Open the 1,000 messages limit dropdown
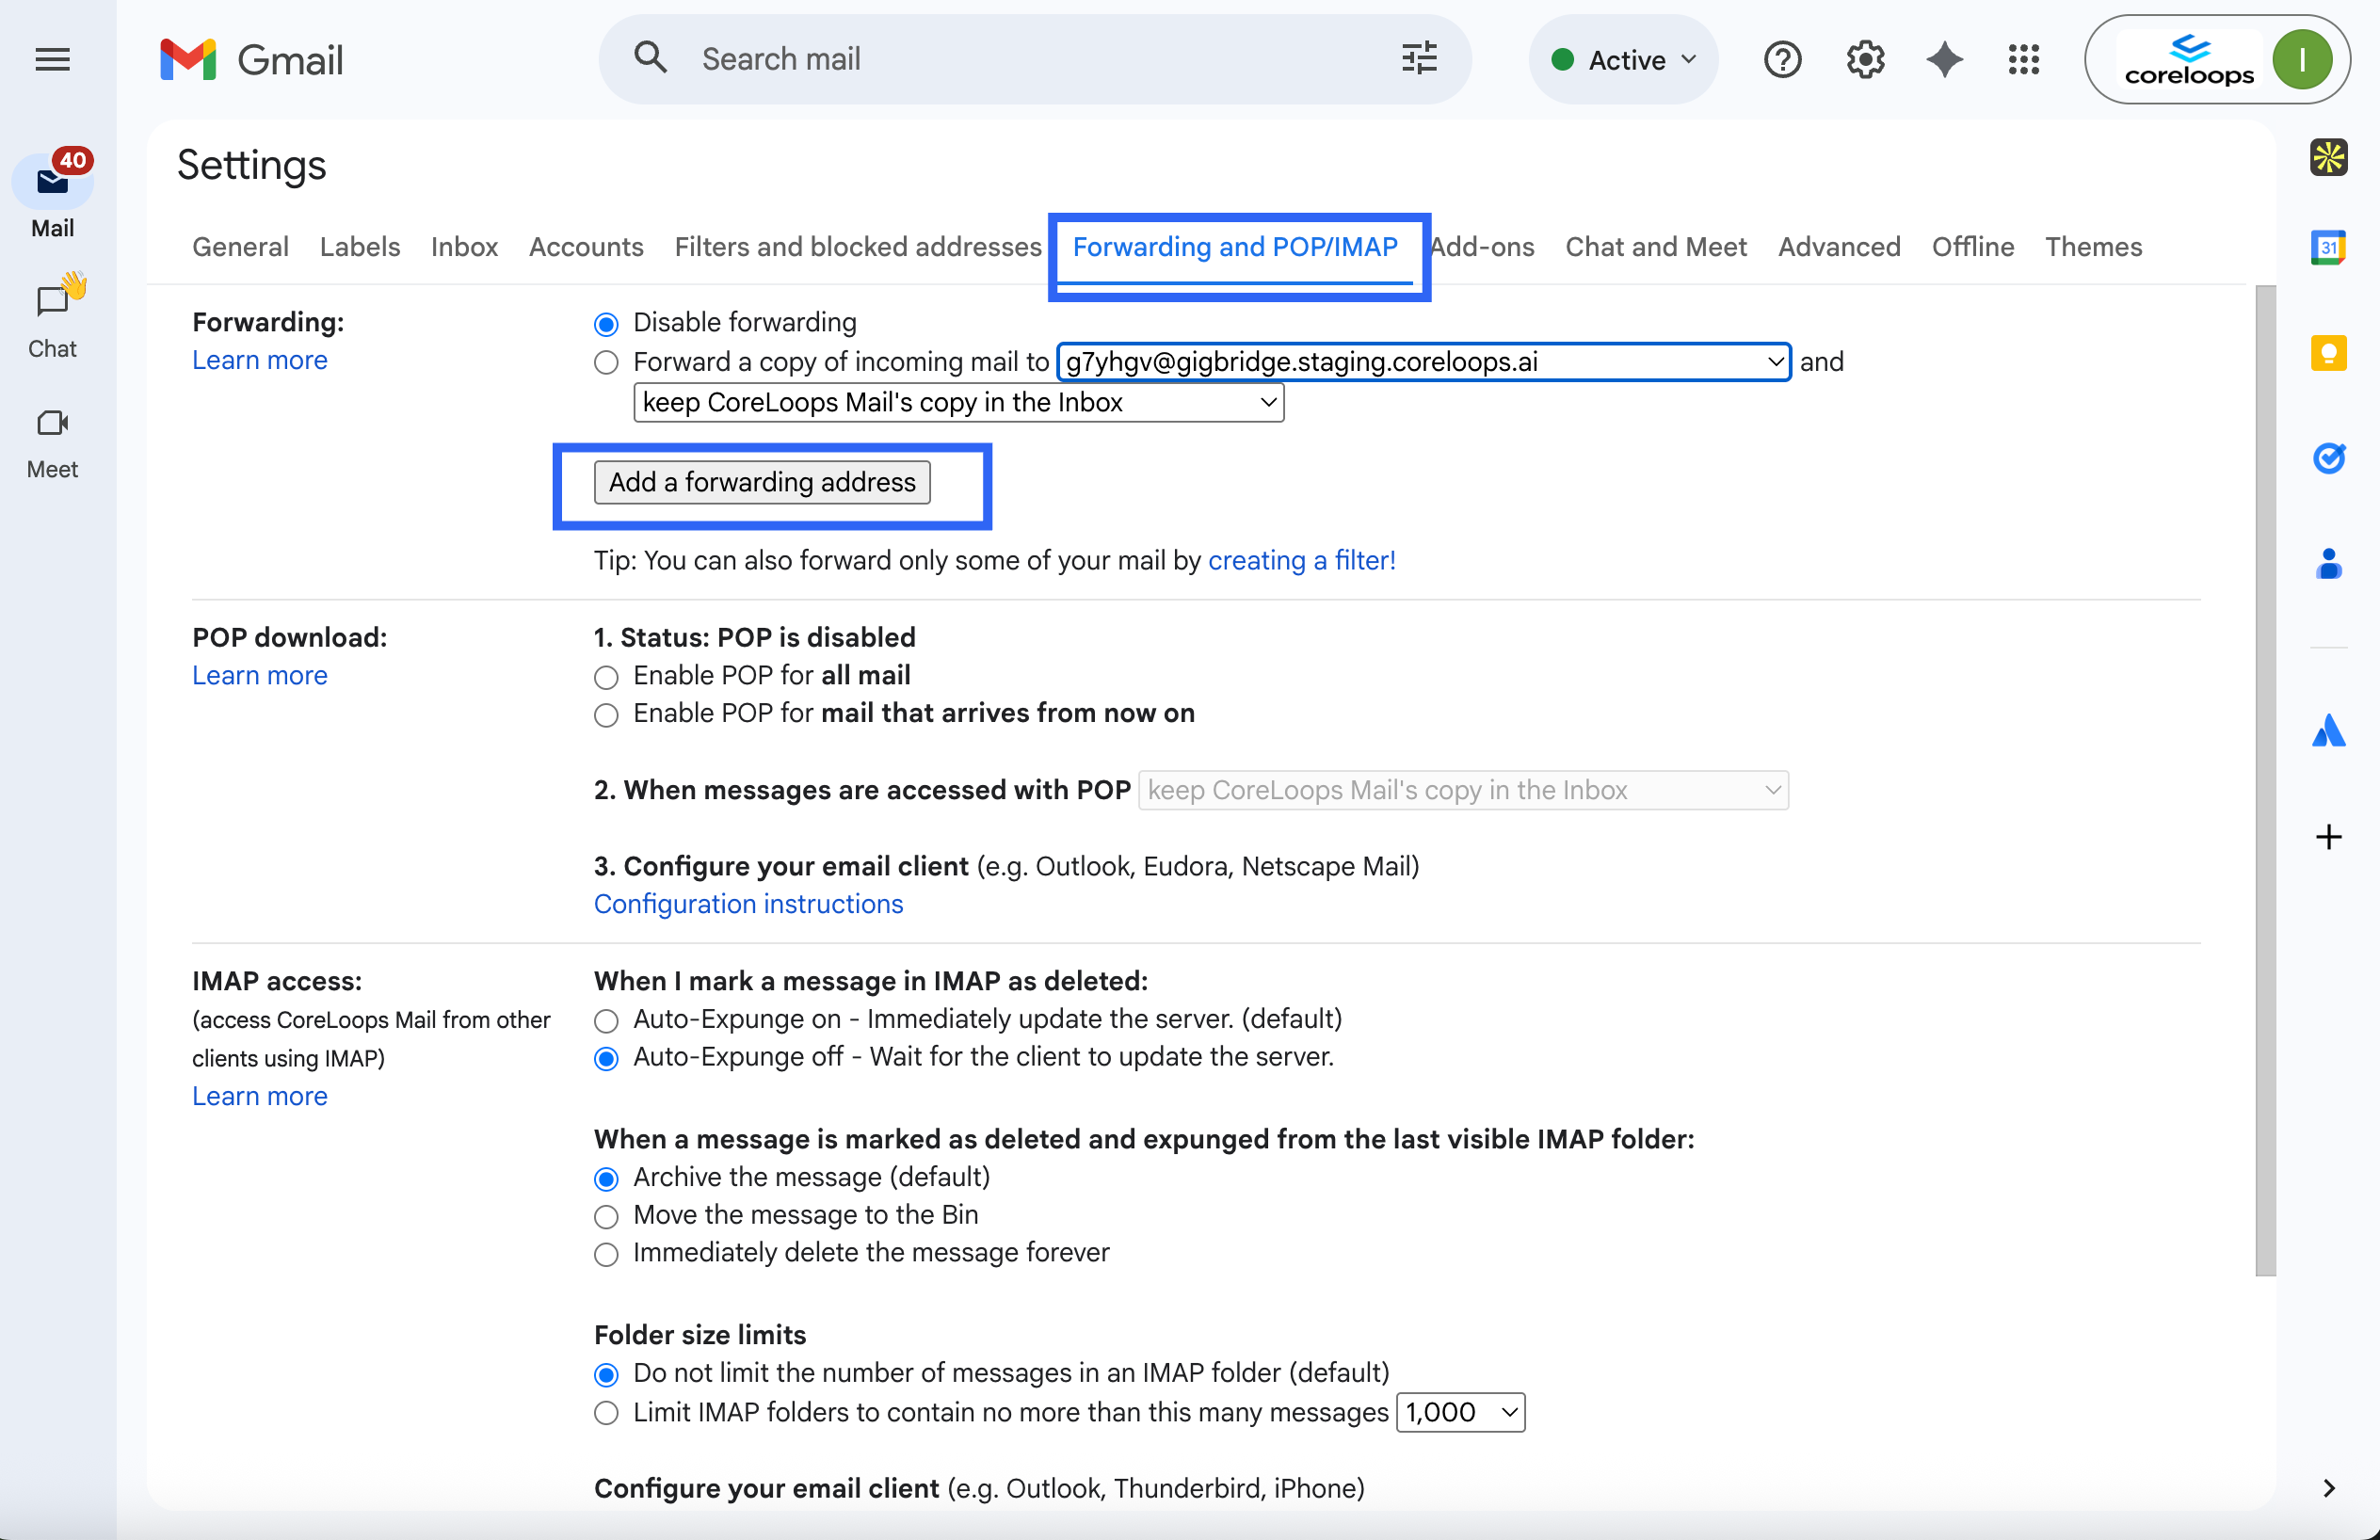 point(1460,1413)
